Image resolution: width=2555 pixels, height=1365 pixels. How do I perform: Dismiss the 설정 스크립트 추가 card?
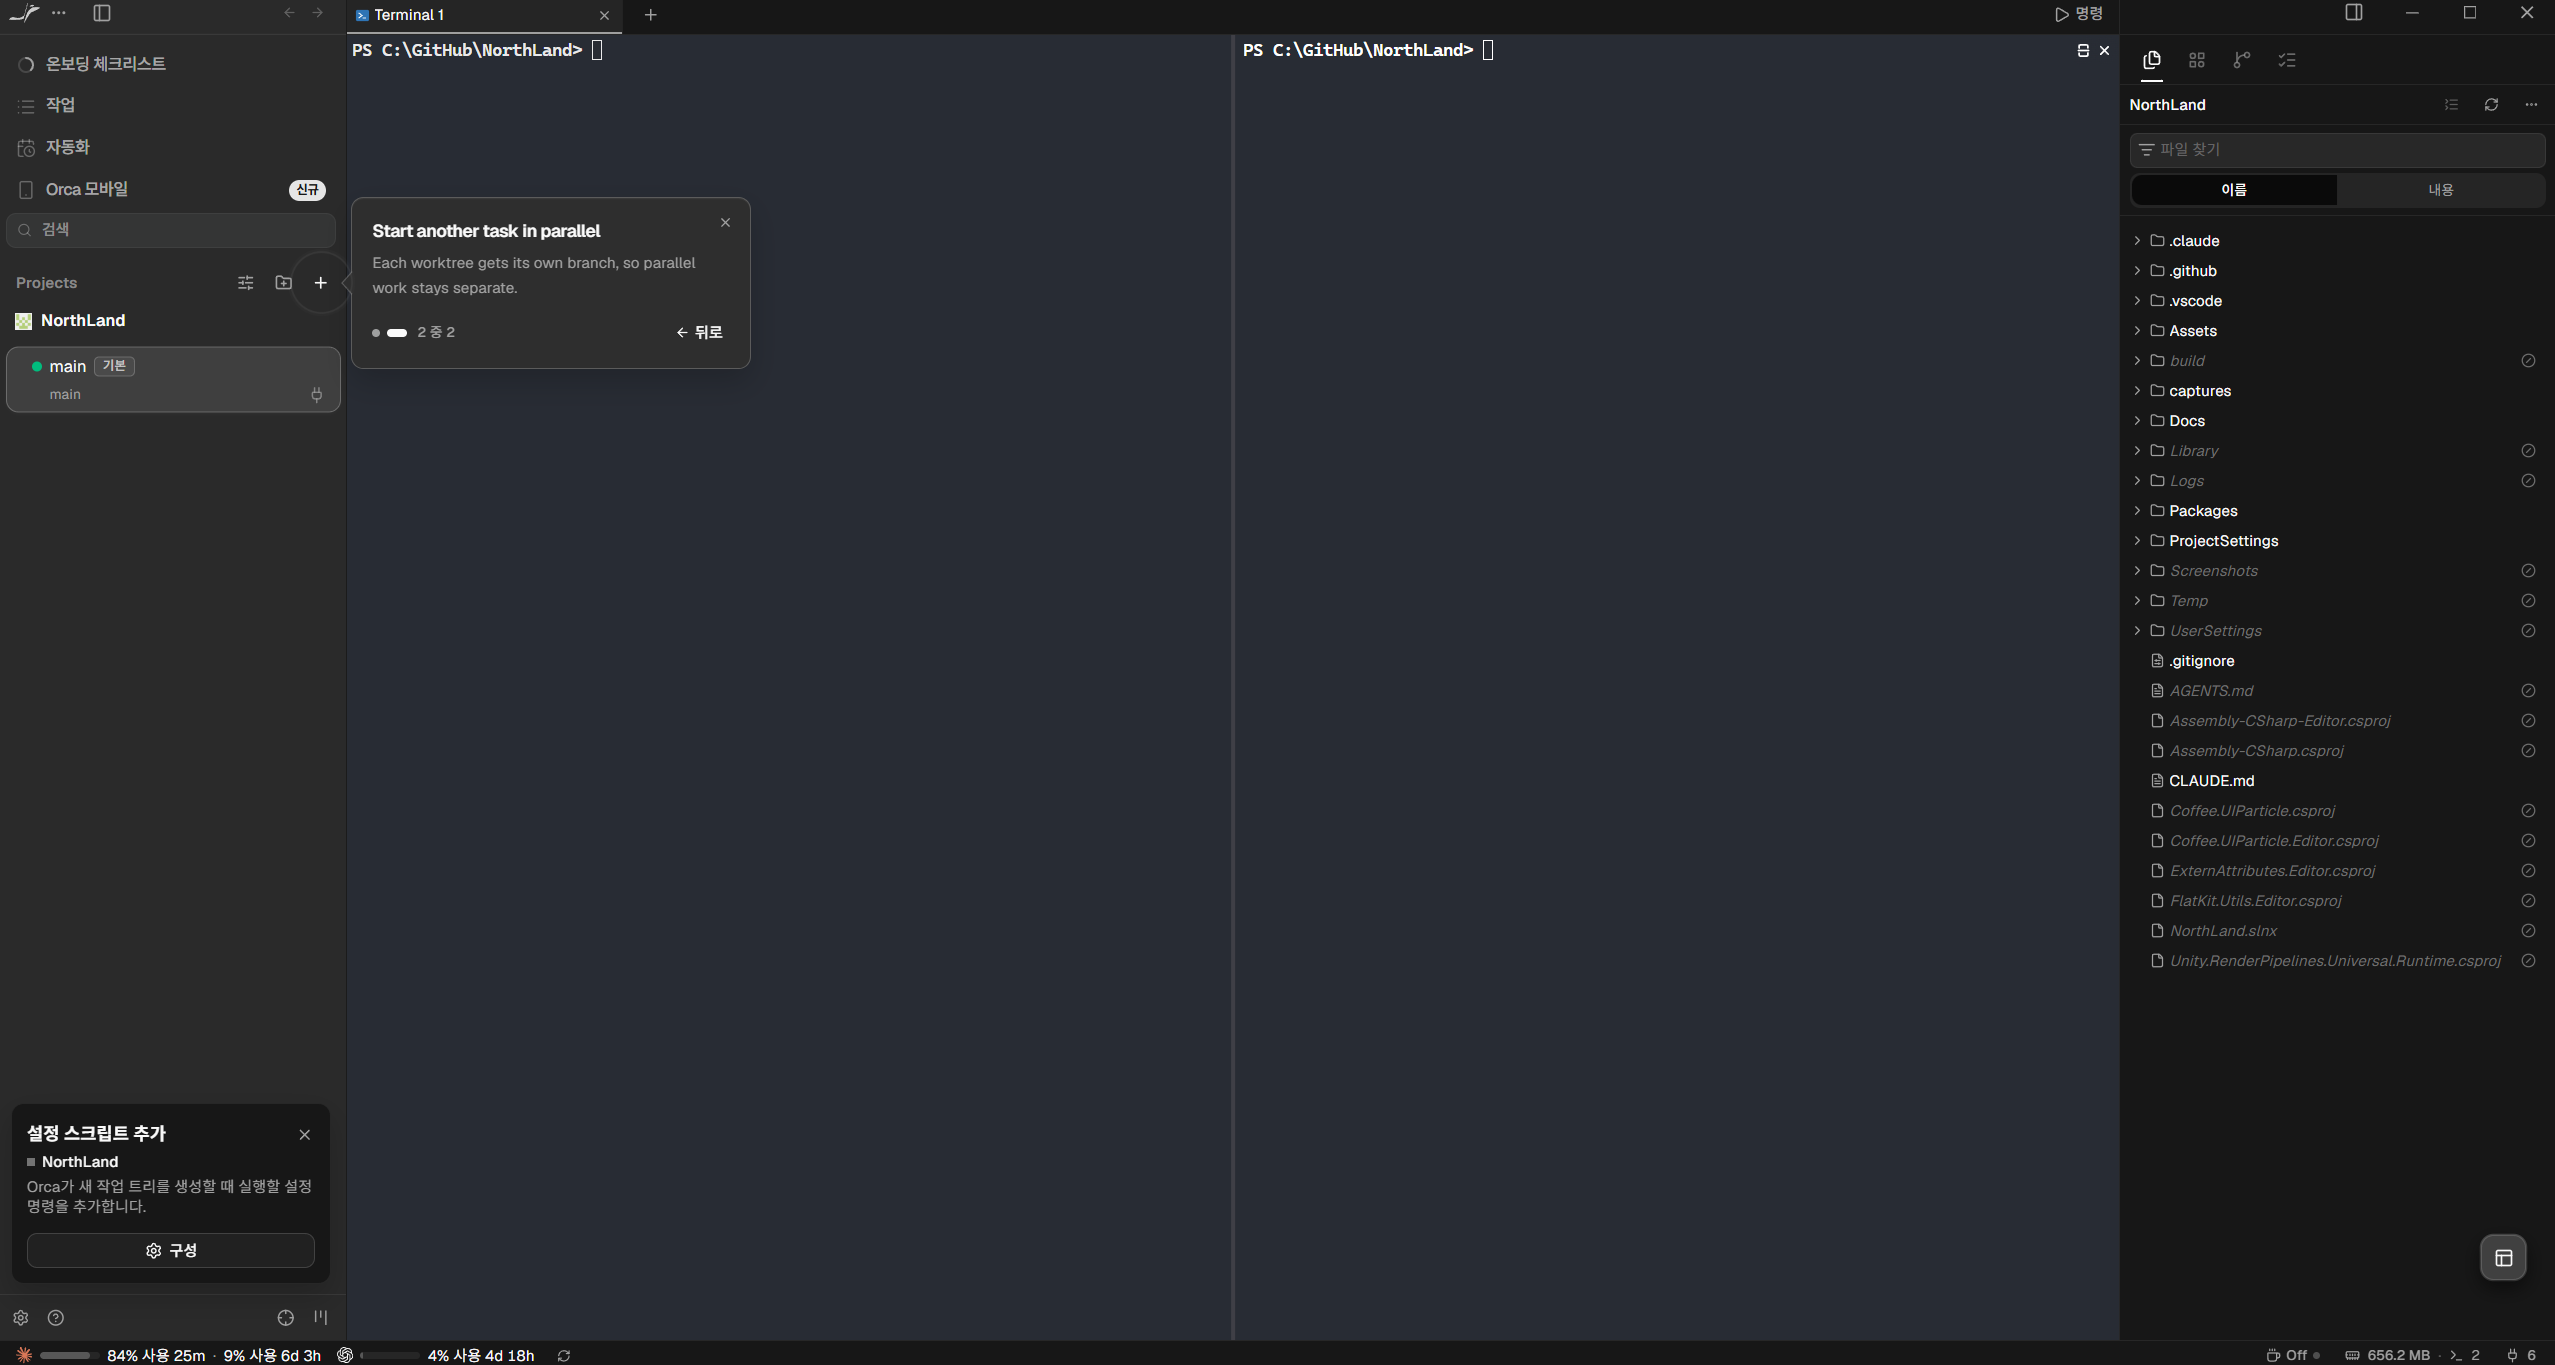click(x=305, y=1135)
